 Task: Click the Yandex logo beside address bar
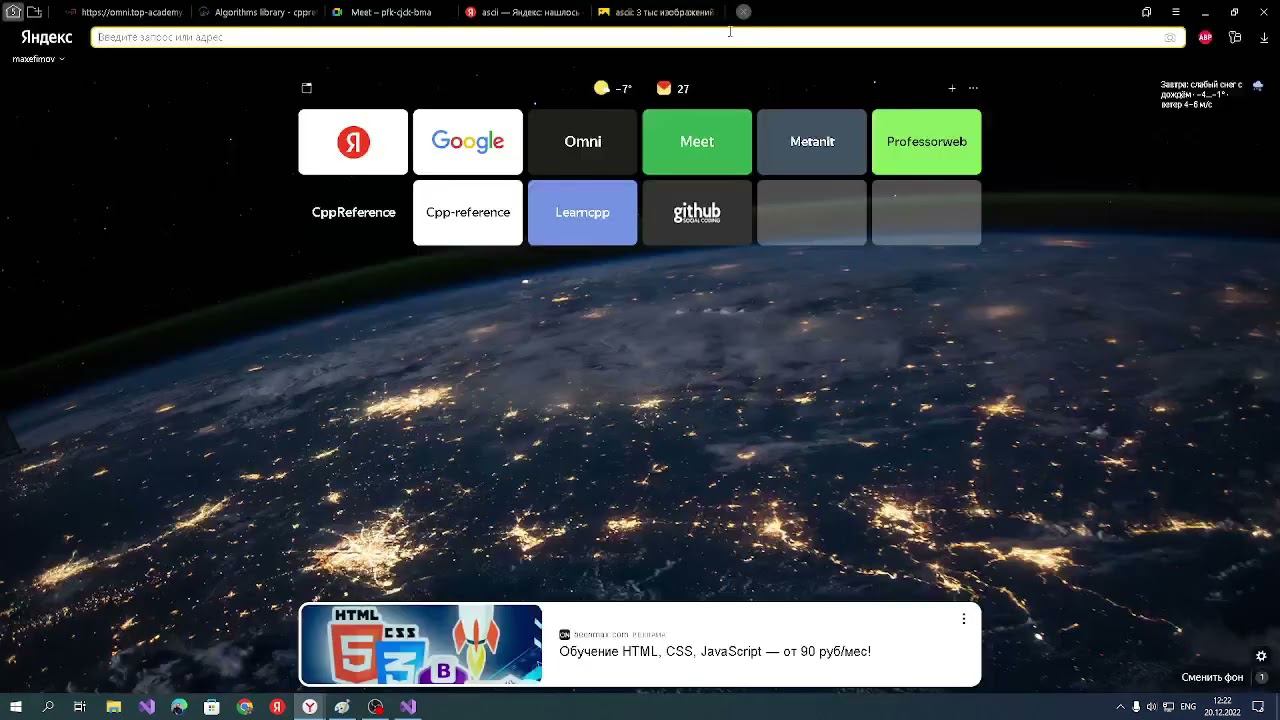[x=47, y=37]
